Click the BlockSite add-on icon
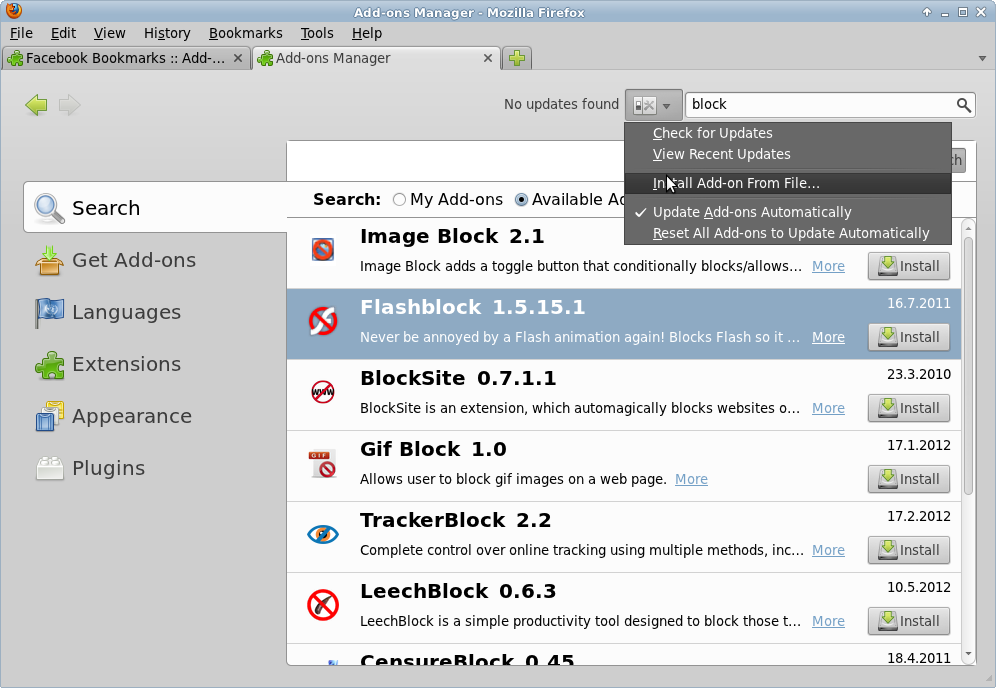 pyautogui.click(x=323, y=392)
